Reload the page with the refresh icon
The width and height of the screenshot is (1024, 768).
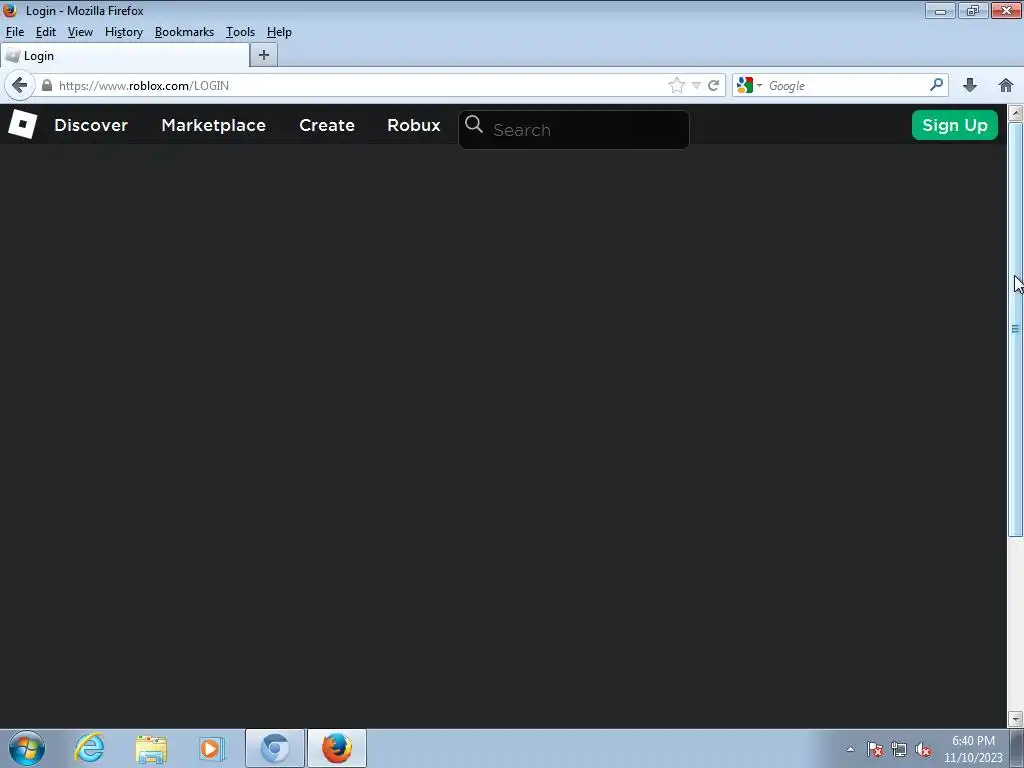click(x=714, y=86)
